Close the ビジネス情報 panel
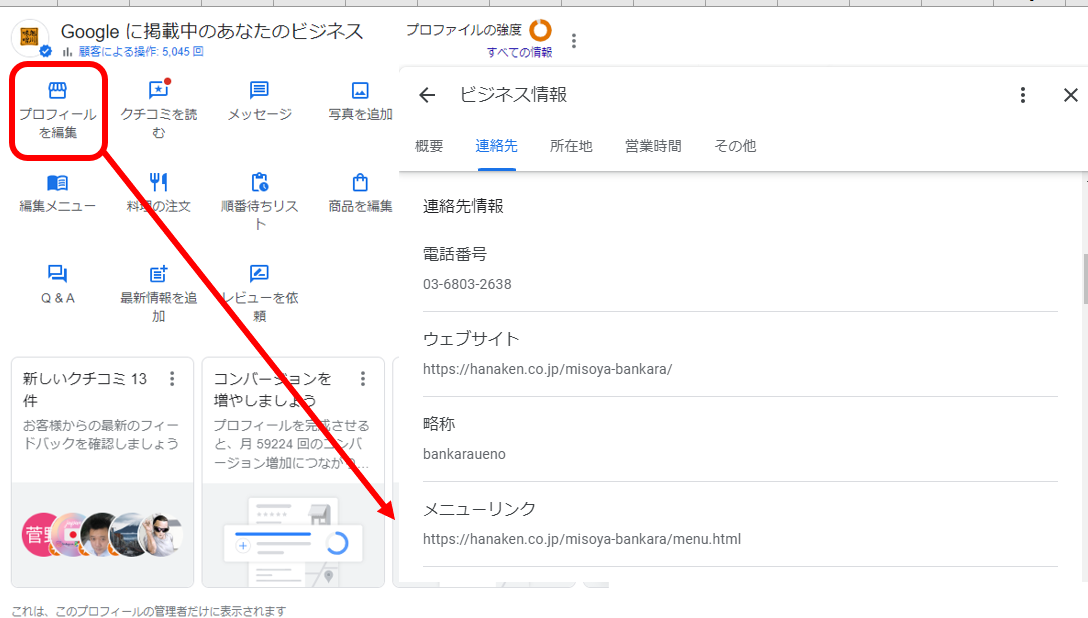The image size is (1088, 618). click(x=1071, y=95)
